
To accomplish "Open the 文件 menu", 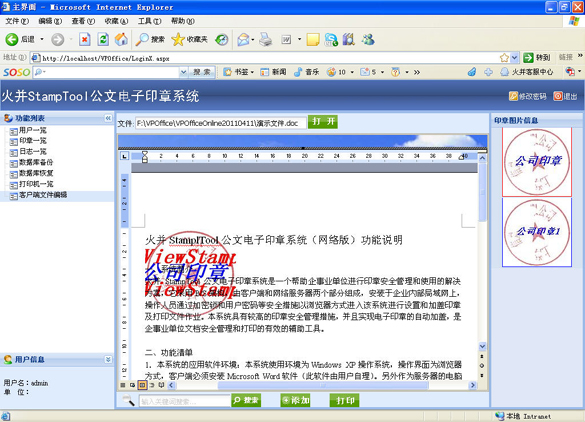I will click(17, 21).
